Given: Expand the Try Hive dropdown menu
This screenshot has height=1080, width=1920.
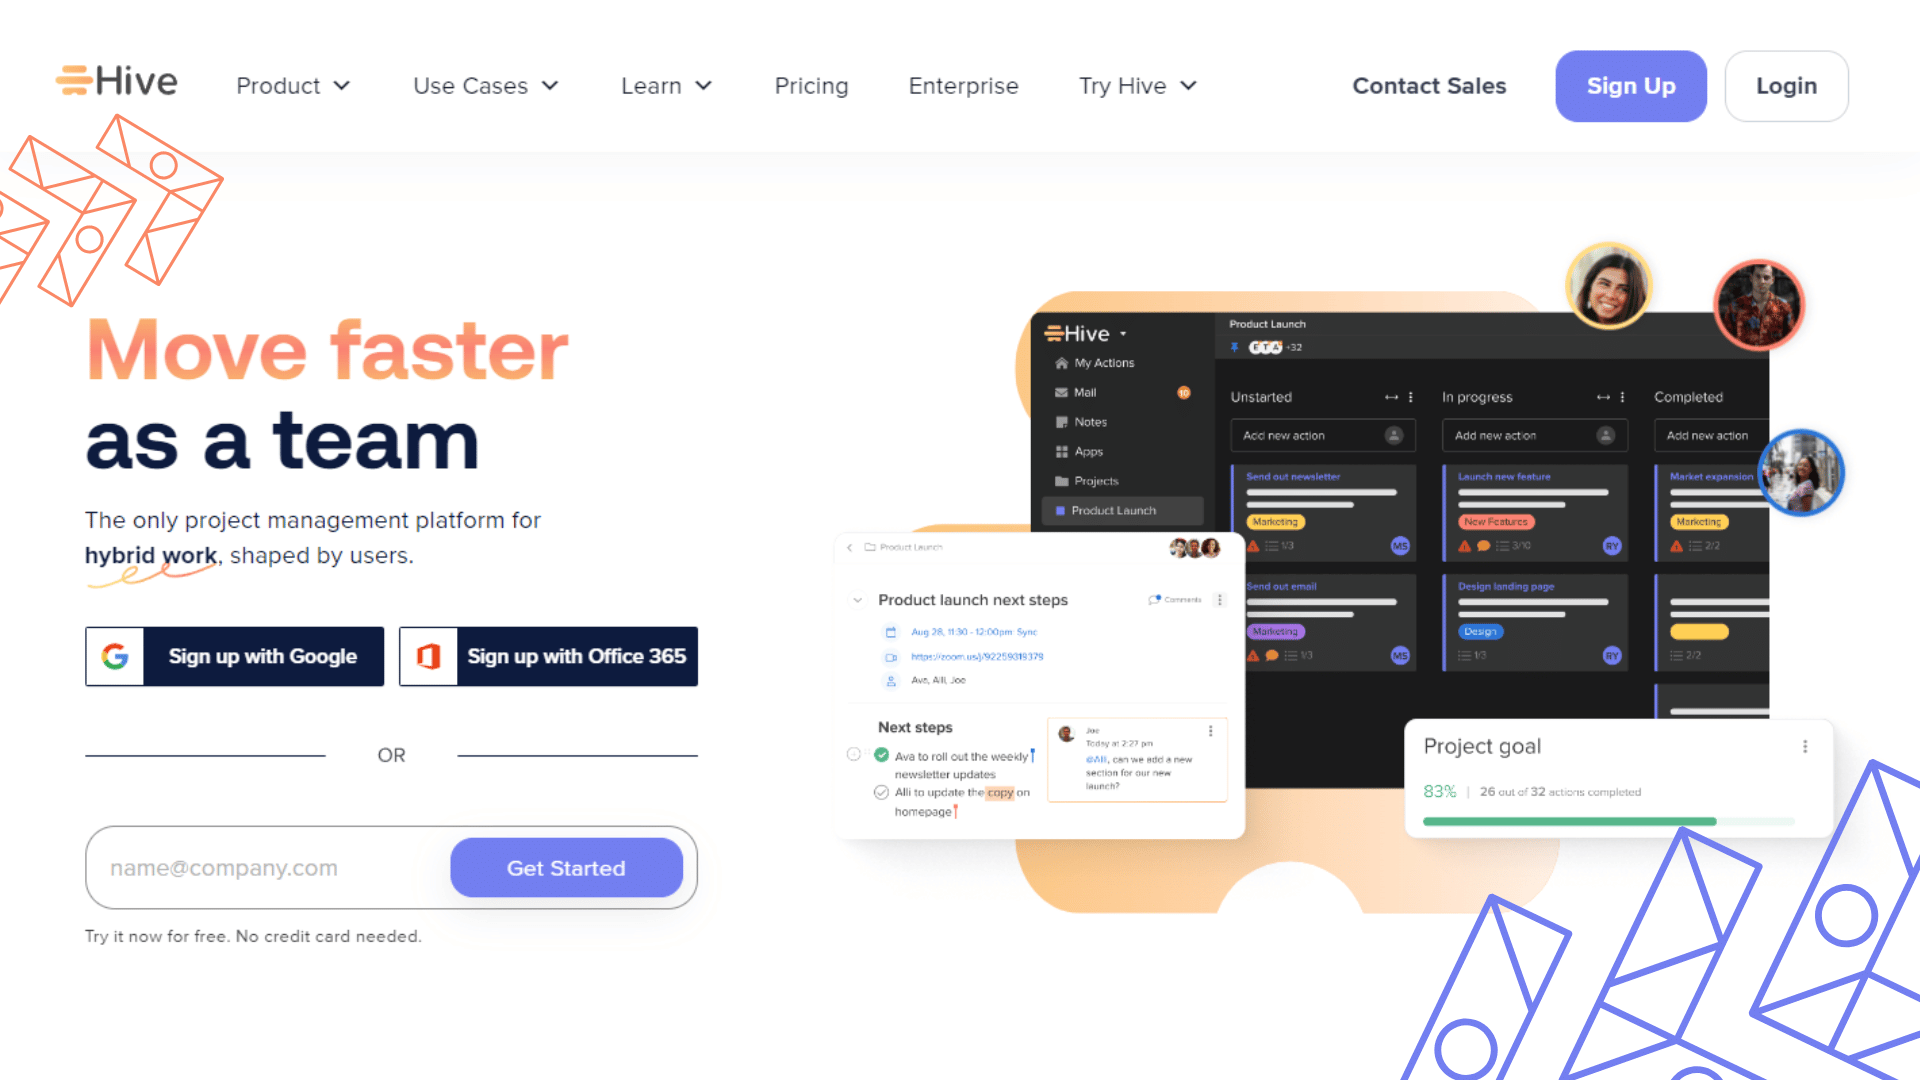Looking at the screenshot, I should [1137, 84].
